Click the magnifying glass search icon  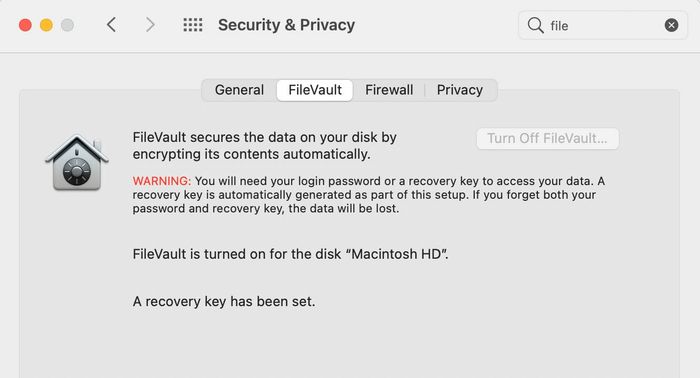point(535,25)
